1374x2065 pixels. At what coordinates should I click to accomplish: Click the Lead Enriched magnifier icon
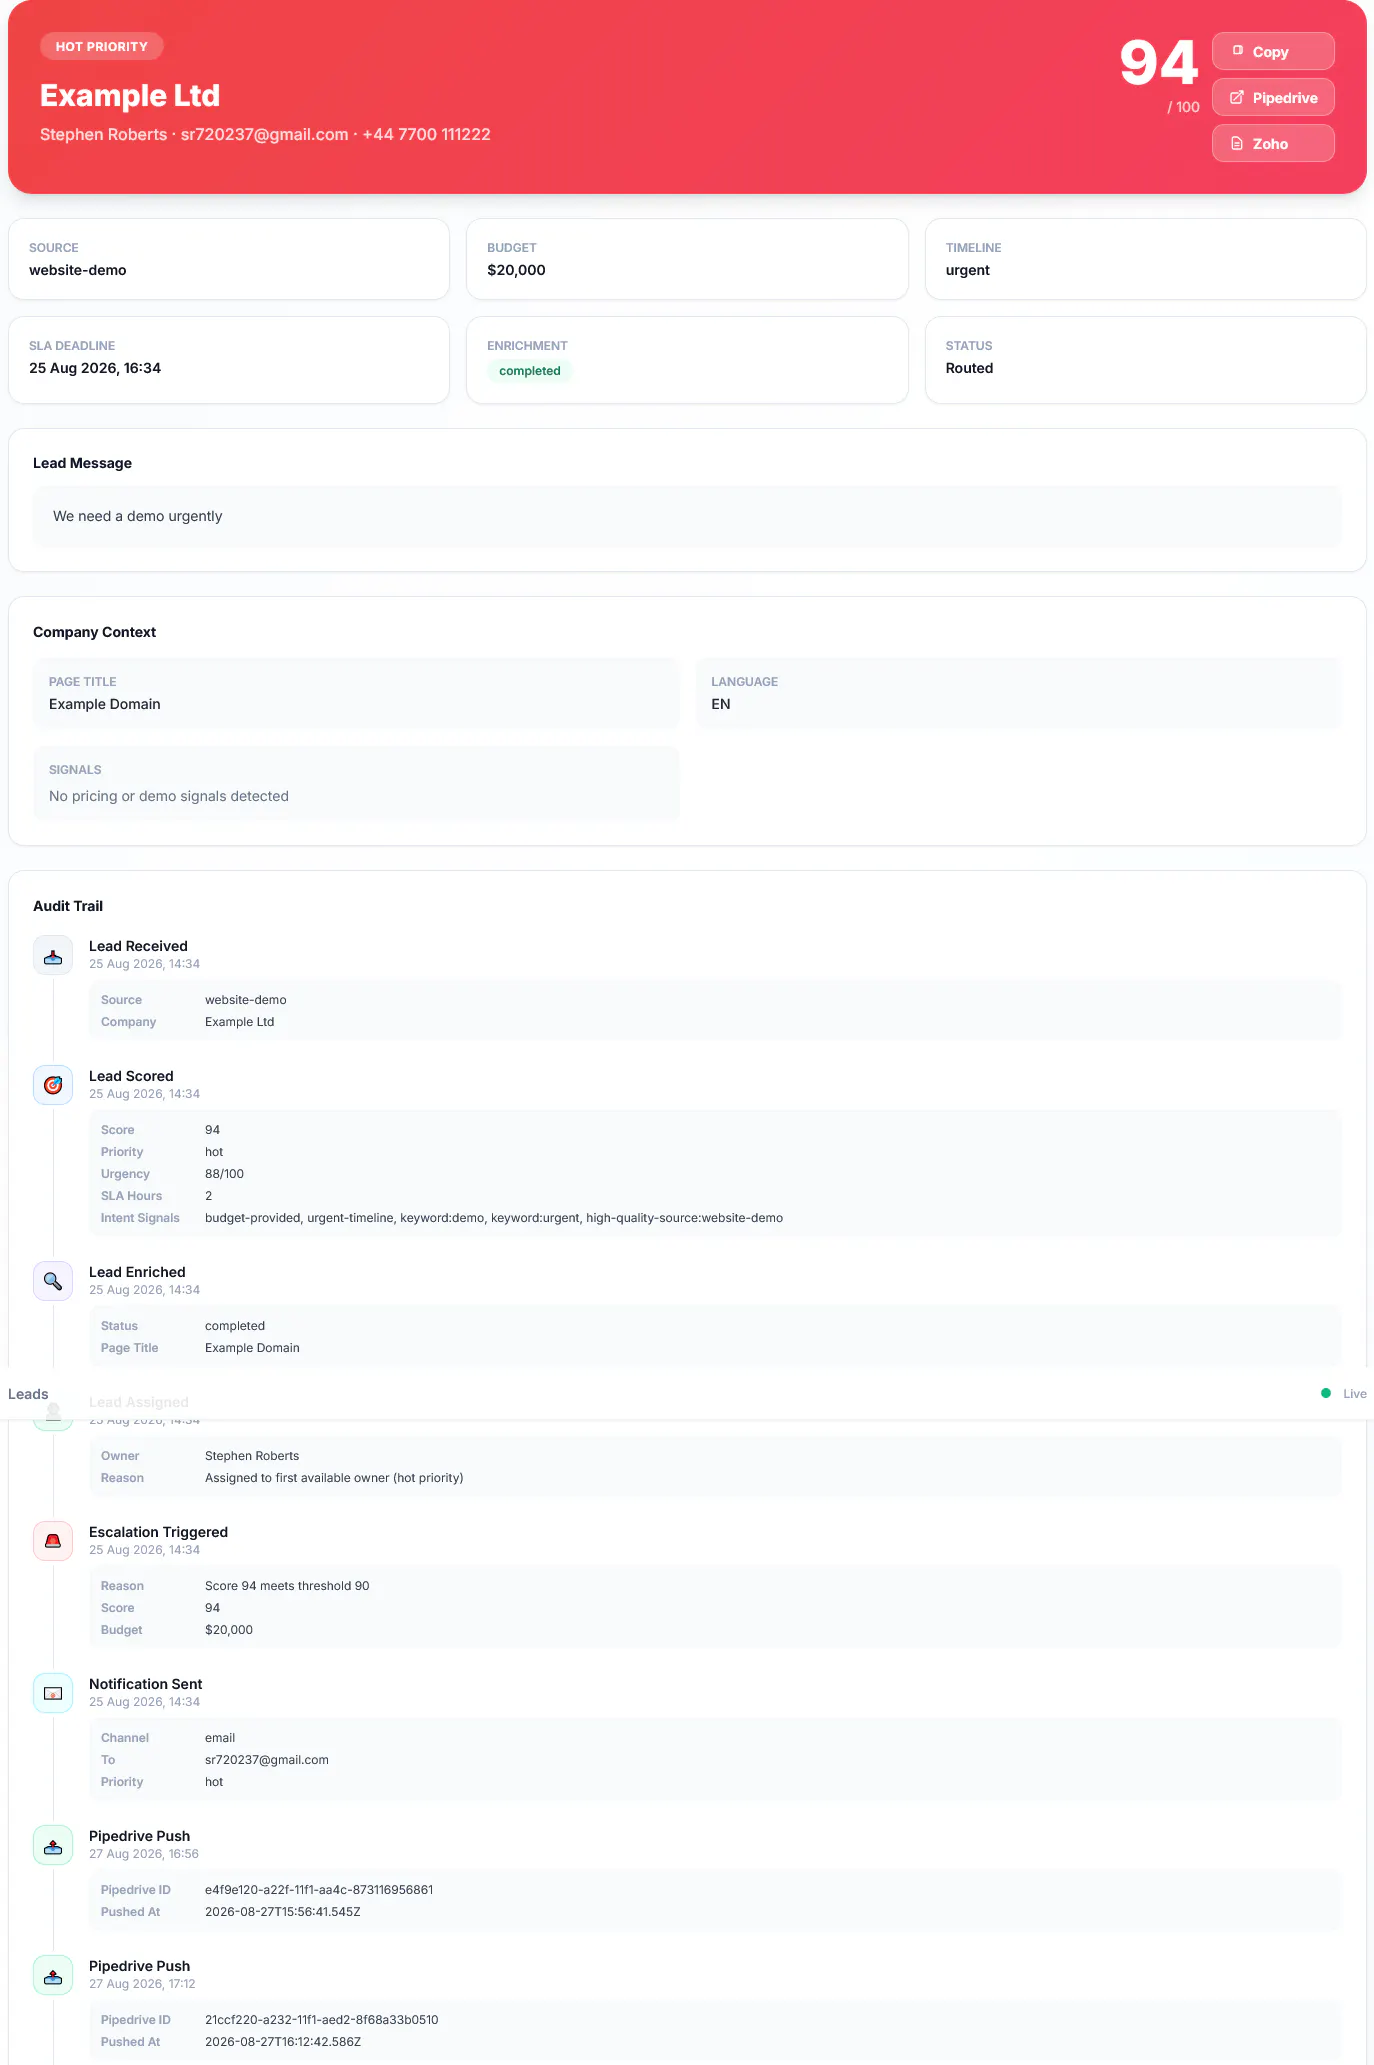point(53,1281)
